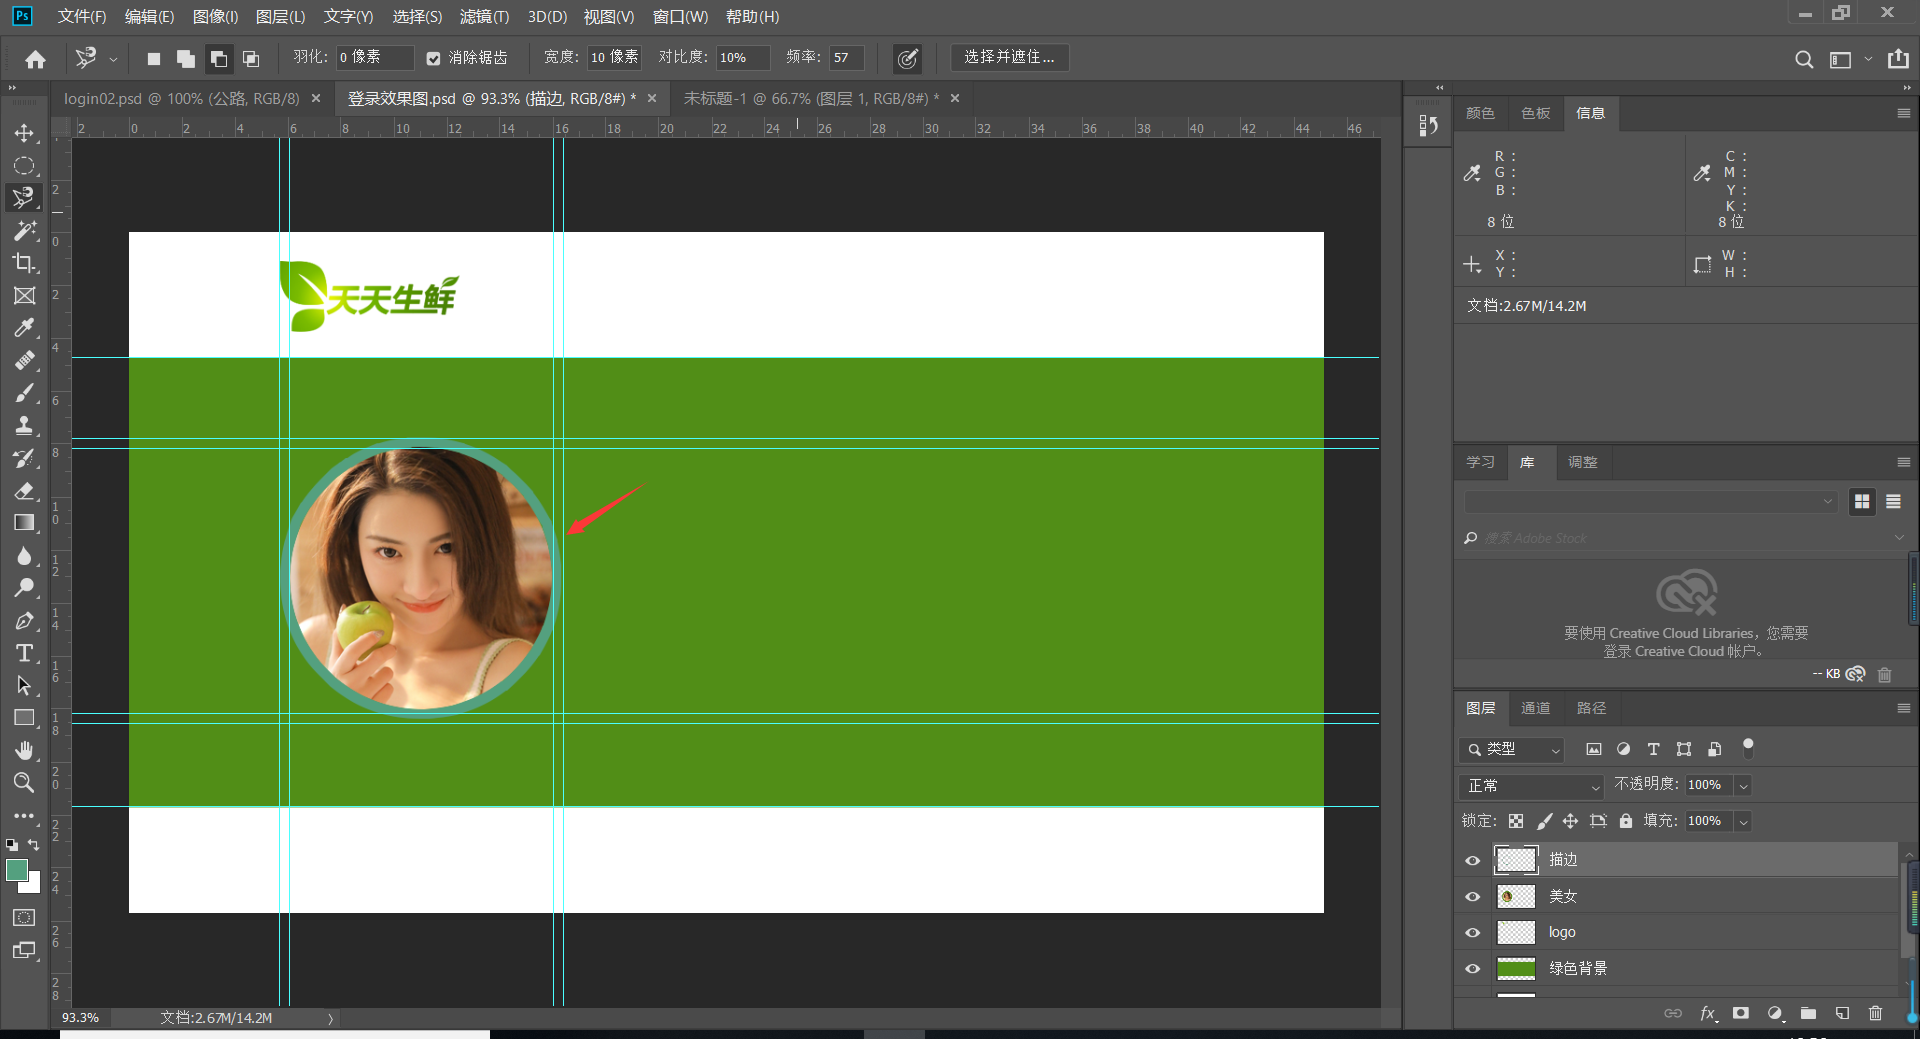Open the 图层(L) menu

(x=280, y=17)
